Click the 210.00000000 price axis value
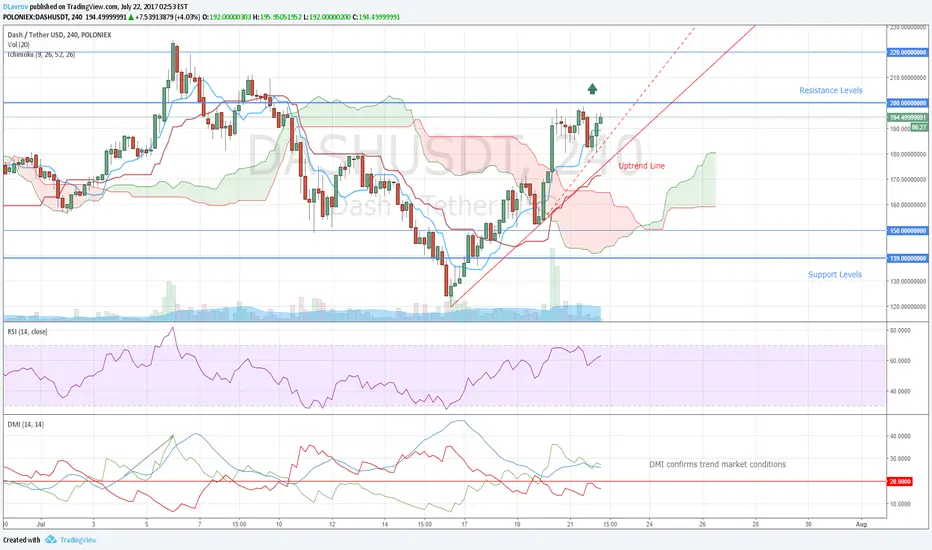Image resolution: width=932 pixels, height=550 pixels. [908, 78]
